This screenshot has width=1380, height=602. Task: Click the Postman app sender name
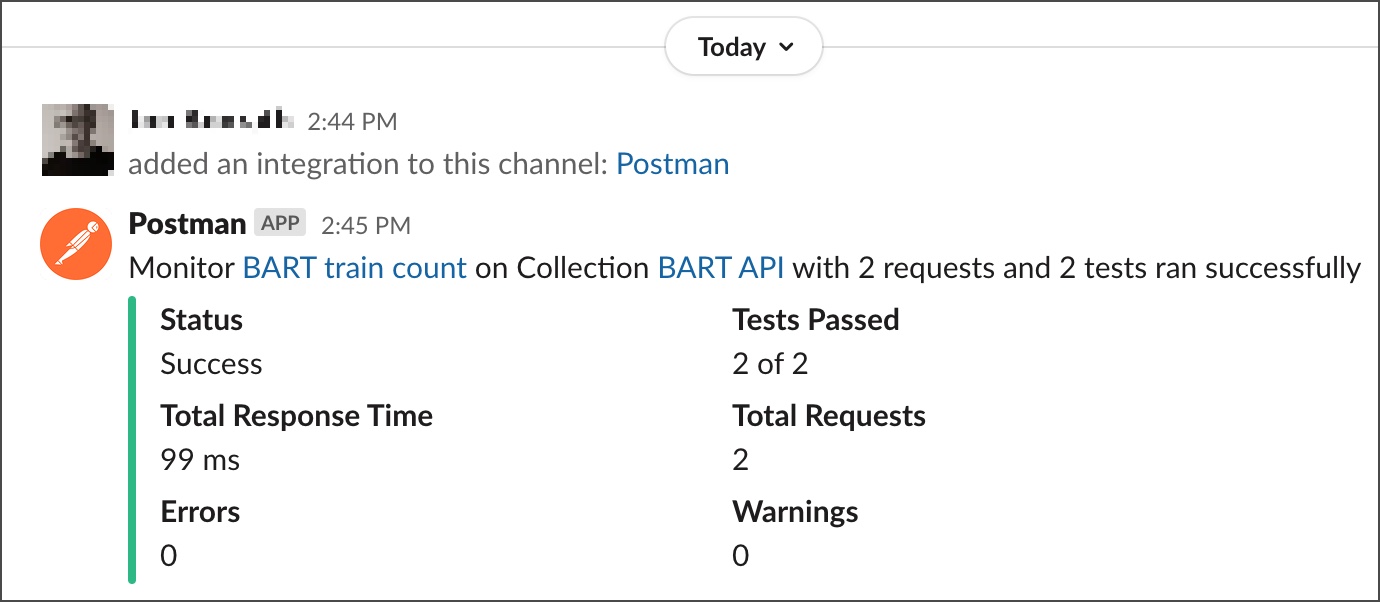click(x=187, y=224)
